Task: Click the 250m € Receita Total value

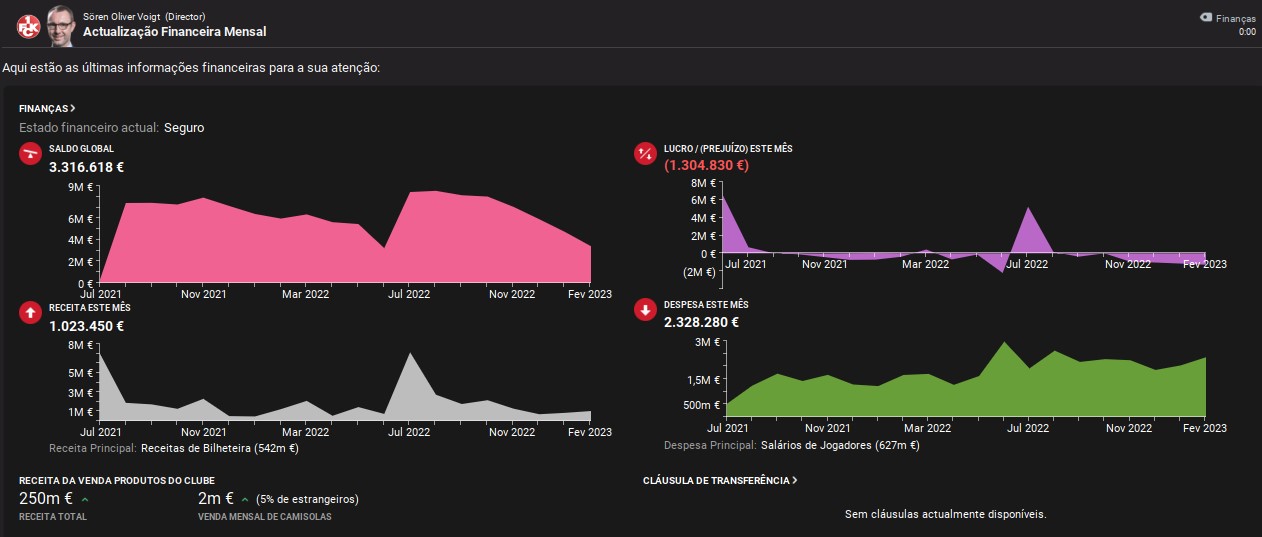Action: pos(47,498)
